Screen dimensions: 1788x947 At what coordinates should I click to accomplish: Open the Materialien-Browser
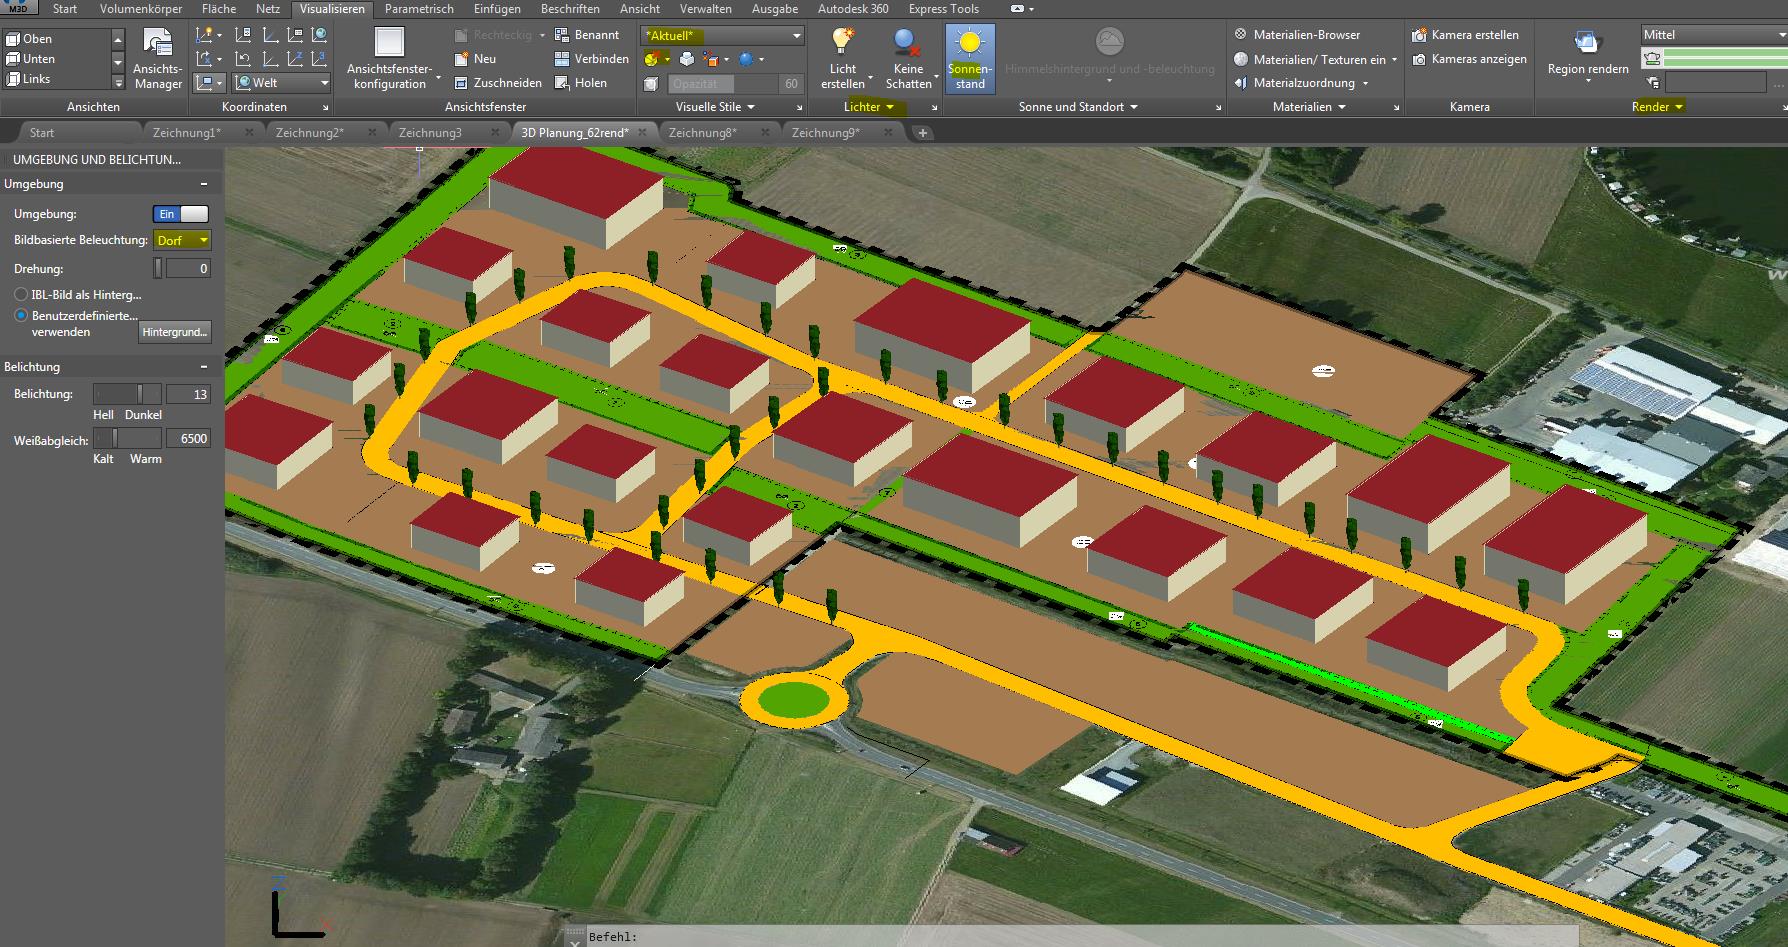(1297, 34)
